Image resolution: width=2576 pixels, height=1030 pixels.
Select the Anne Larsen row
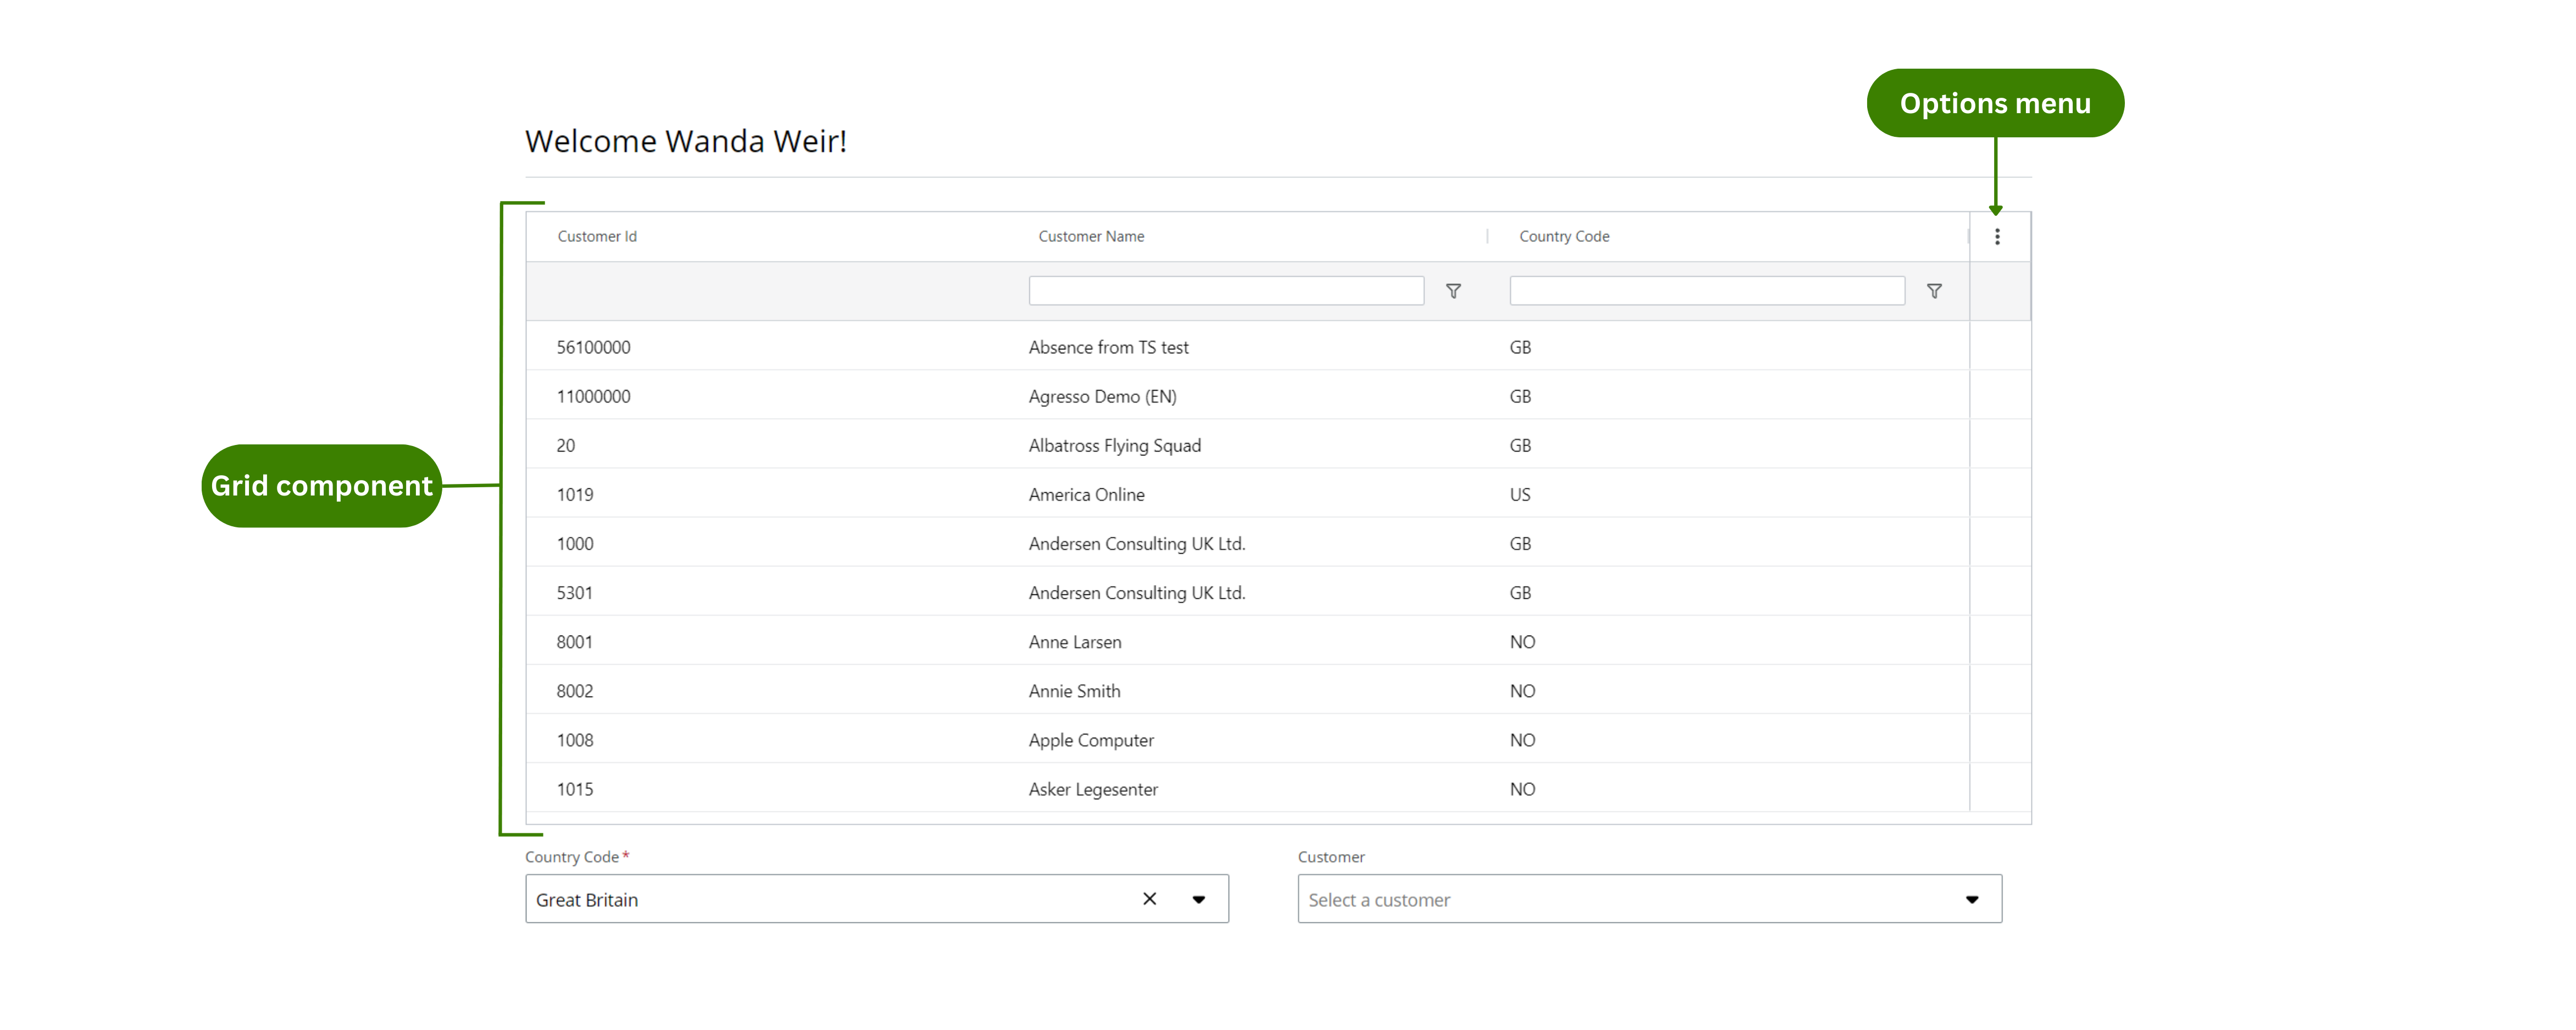(x=1075, y=642)
